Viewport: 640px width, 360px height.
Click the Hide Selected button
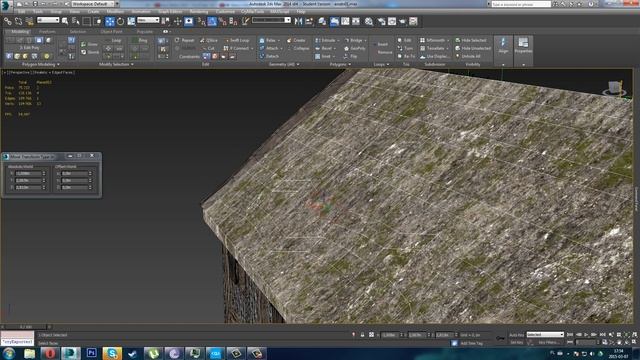(471, 40)
